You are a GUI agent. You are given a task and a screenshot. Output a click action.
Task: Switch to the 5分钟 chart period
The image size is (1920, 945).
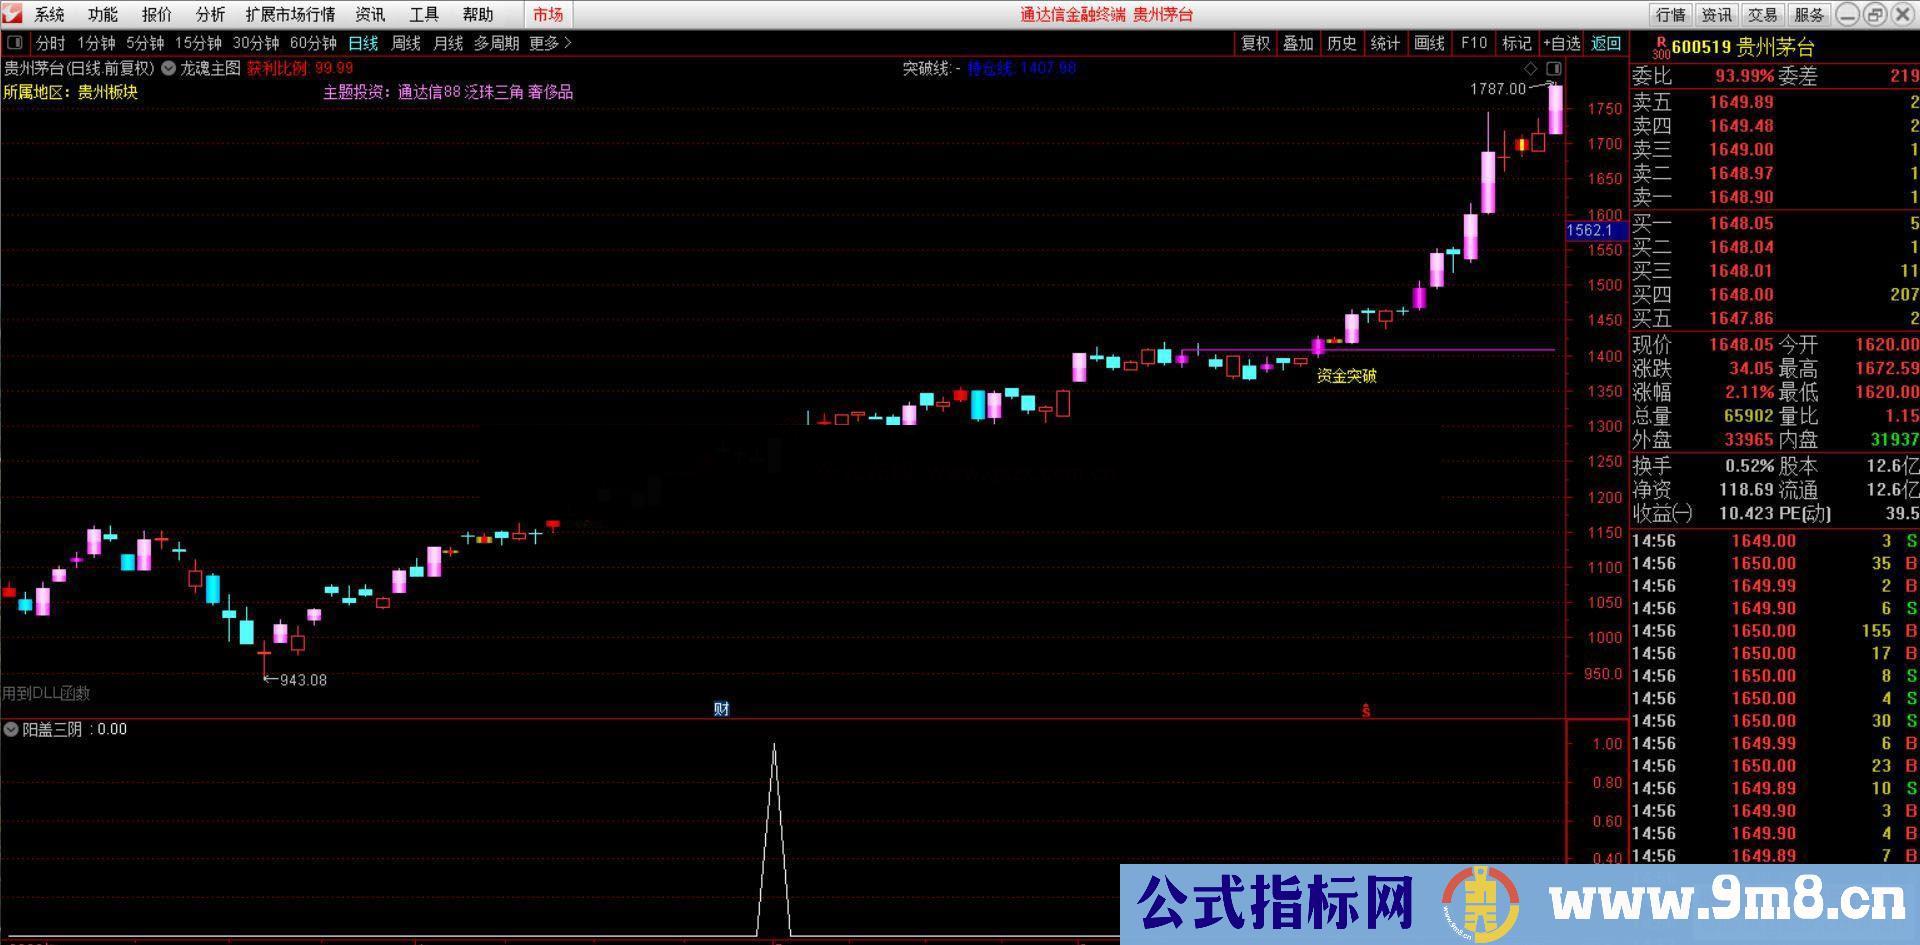point(146,43)
